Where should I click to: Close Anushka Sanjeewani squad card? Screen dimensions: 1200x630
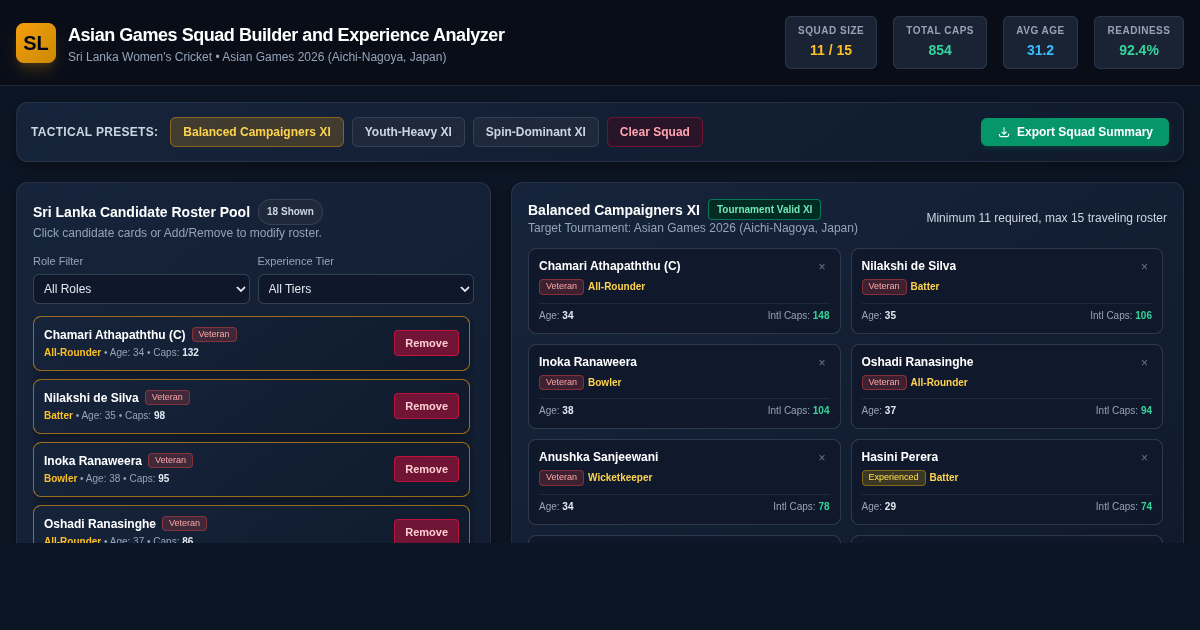coord(822,458)
